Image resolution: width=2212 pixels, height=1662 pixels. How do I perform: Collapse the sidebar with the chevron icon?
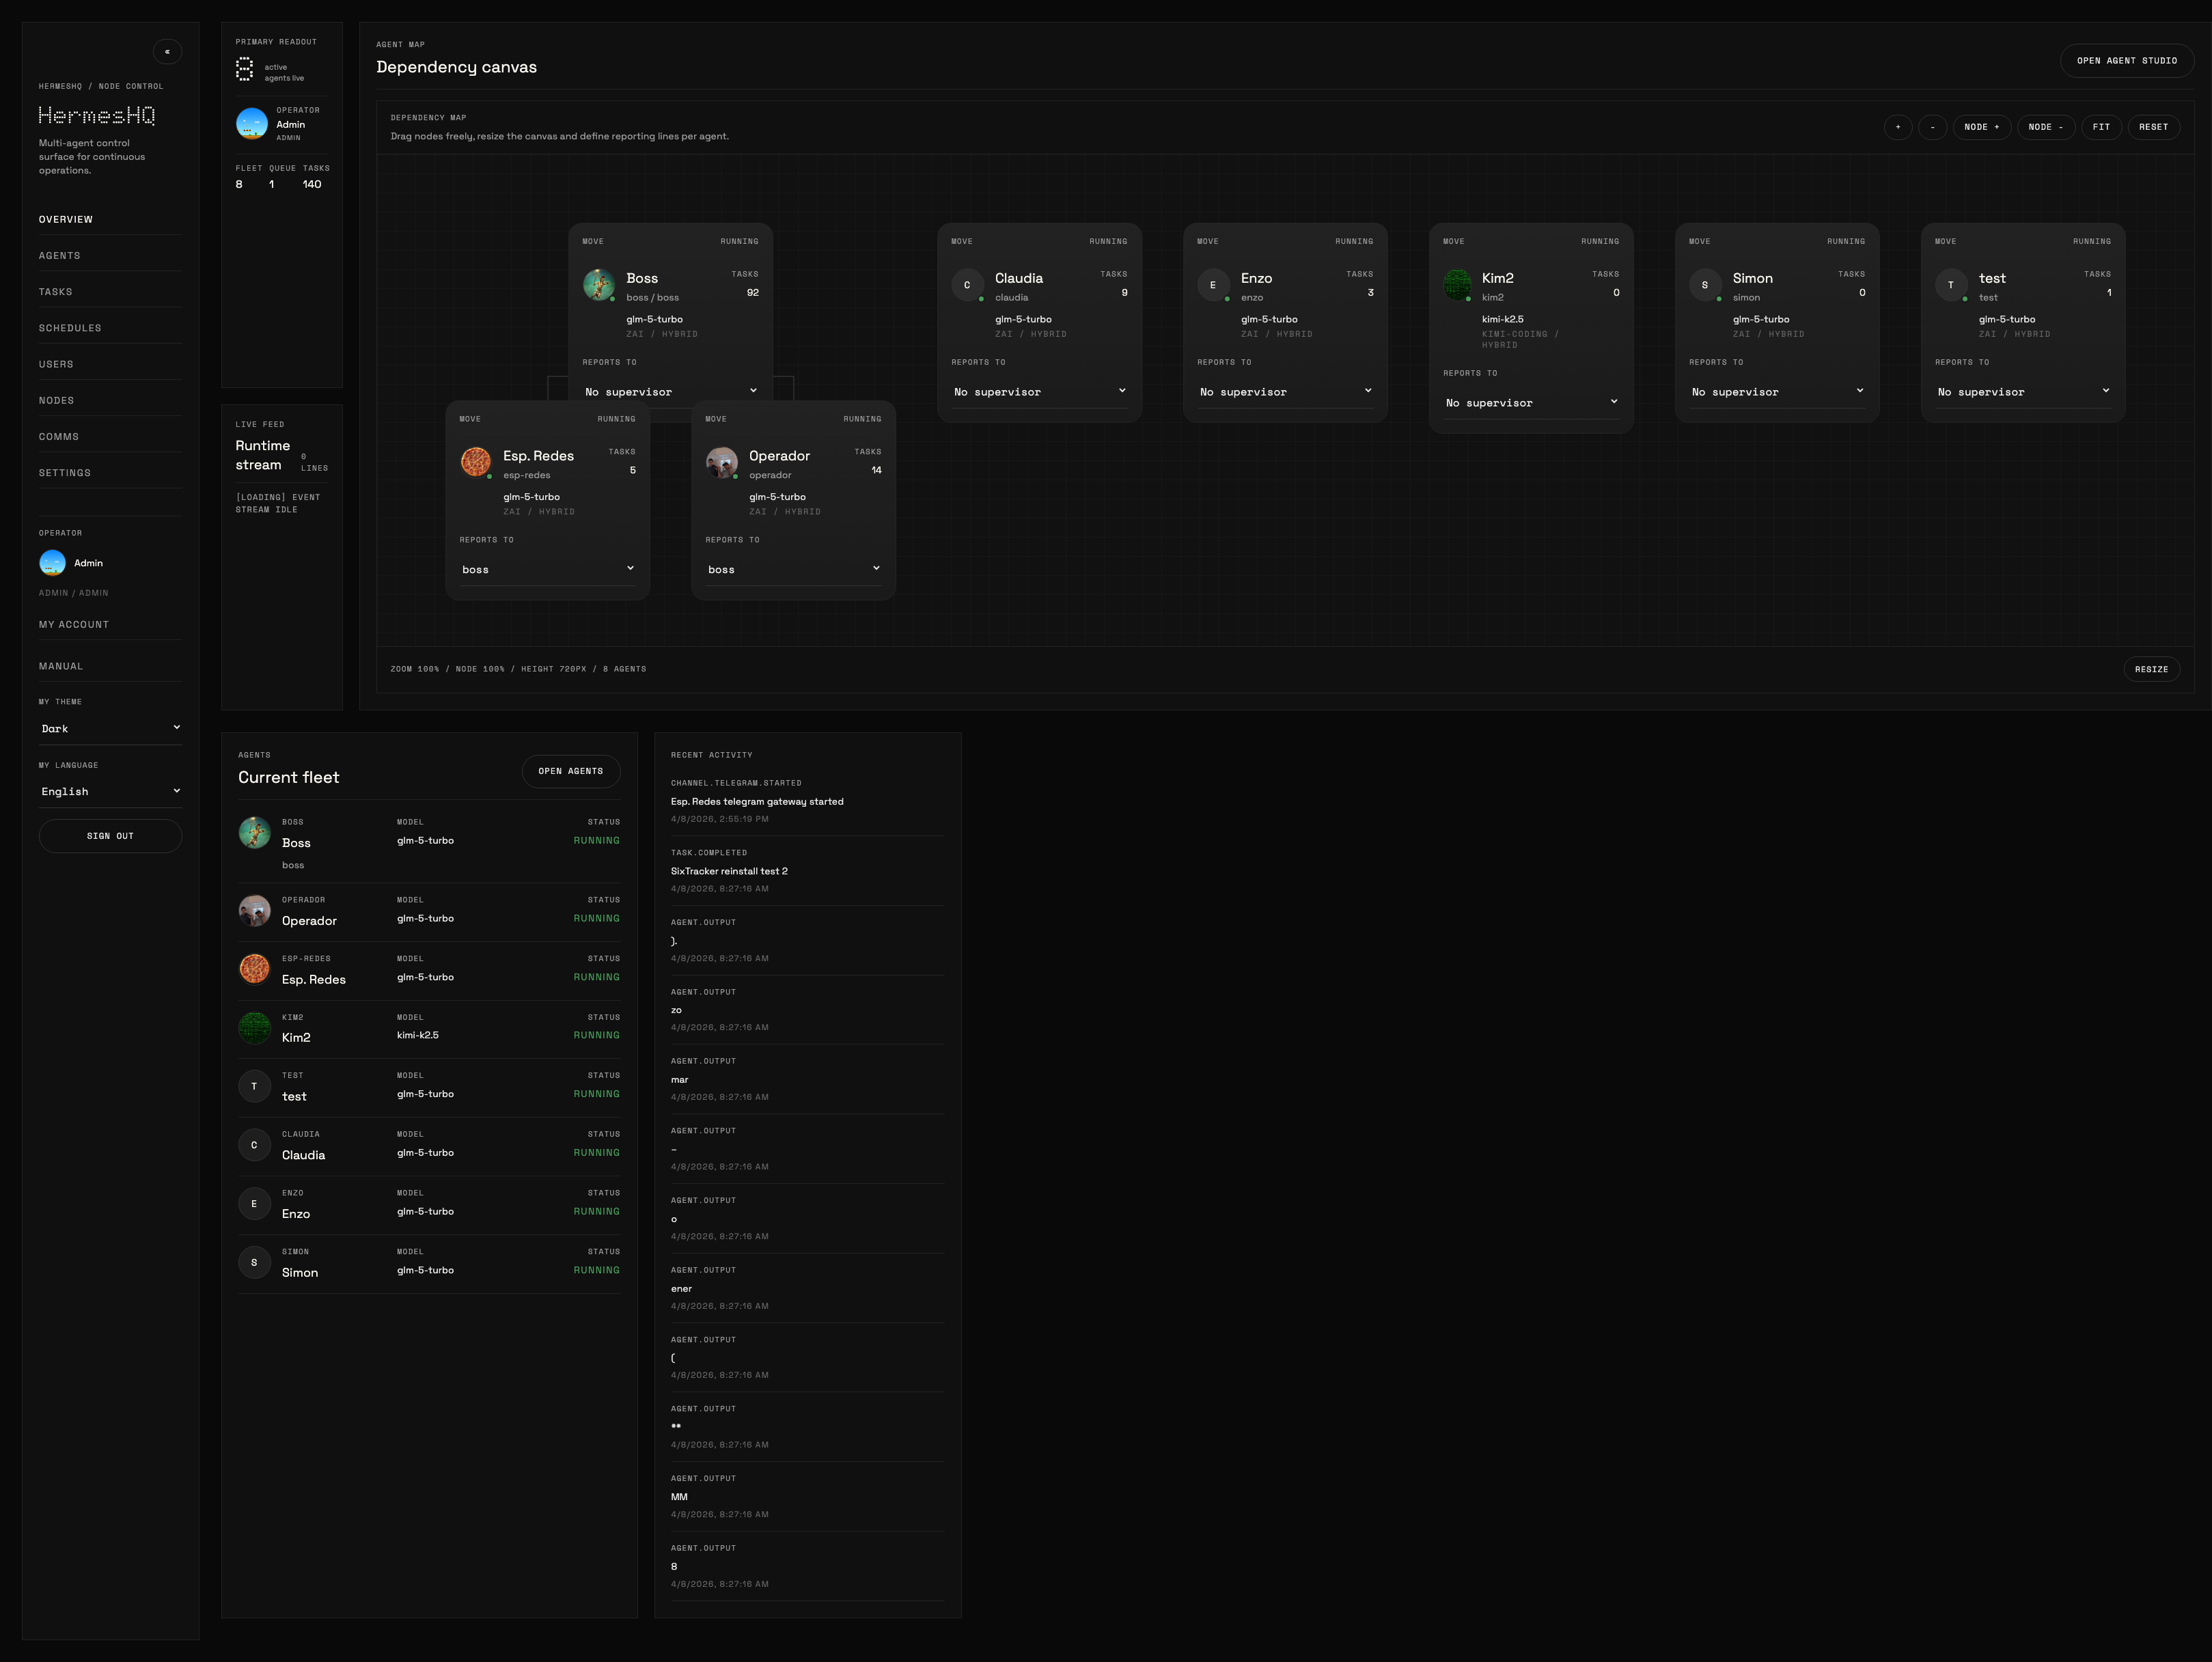click(167, 51)
